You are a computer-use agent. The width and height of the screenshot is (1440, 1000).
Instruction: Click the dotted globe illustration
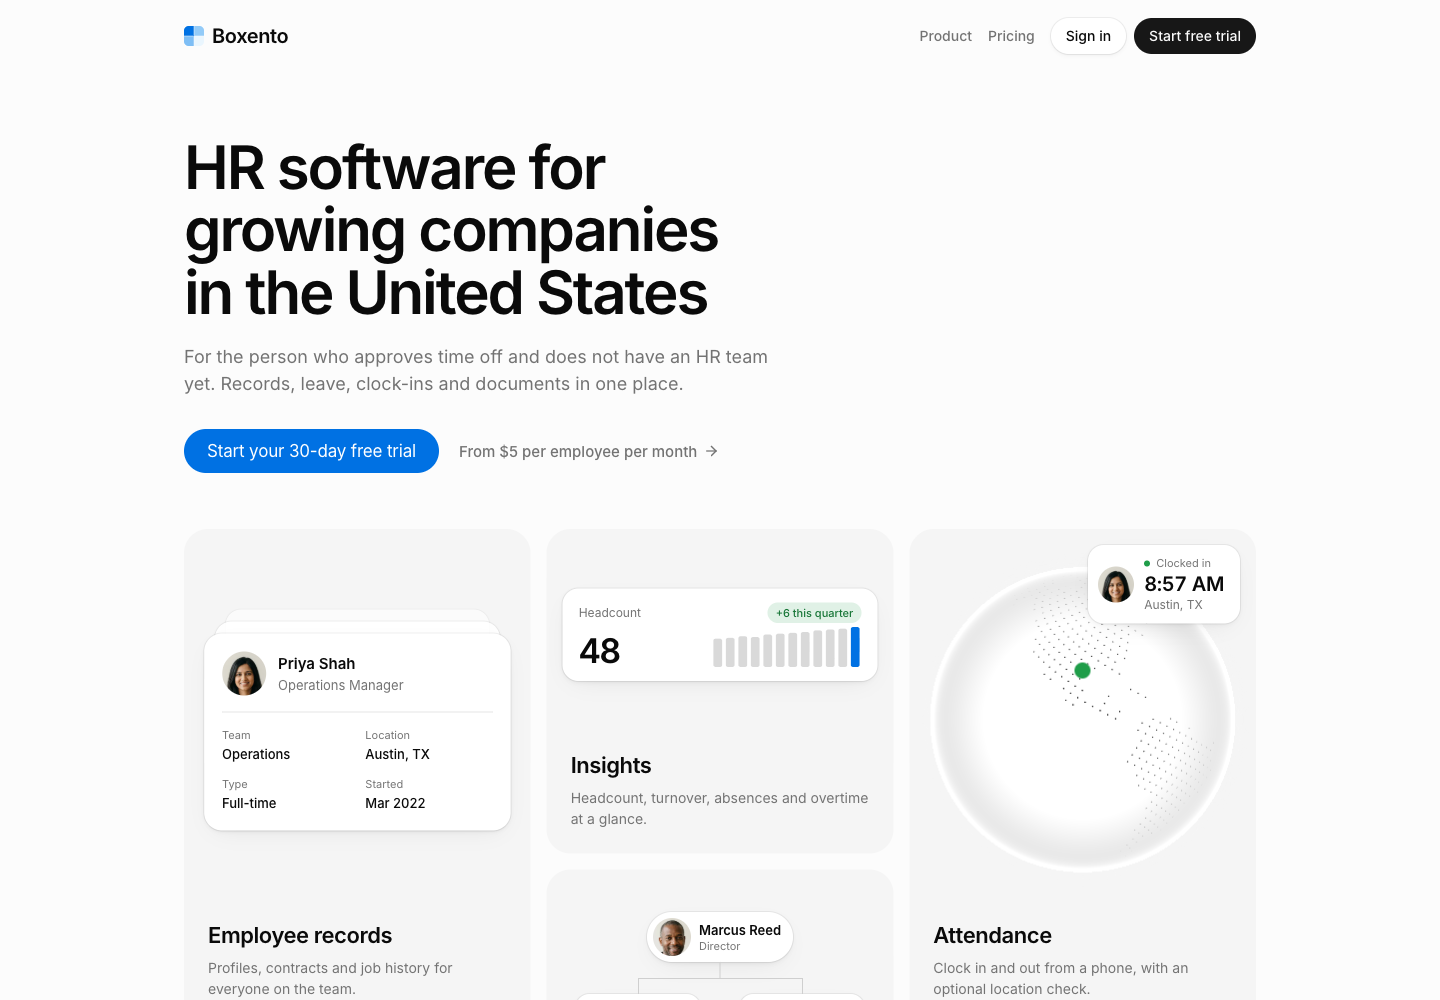pyautogui.click(x=1083, y=720)
